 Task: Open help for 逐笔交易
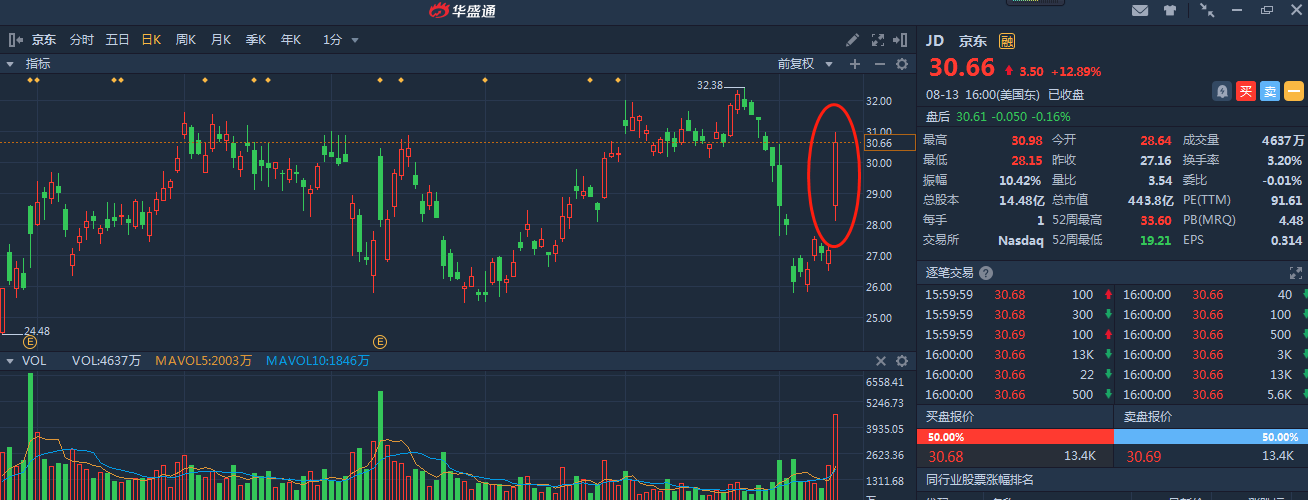pos(986,273)
